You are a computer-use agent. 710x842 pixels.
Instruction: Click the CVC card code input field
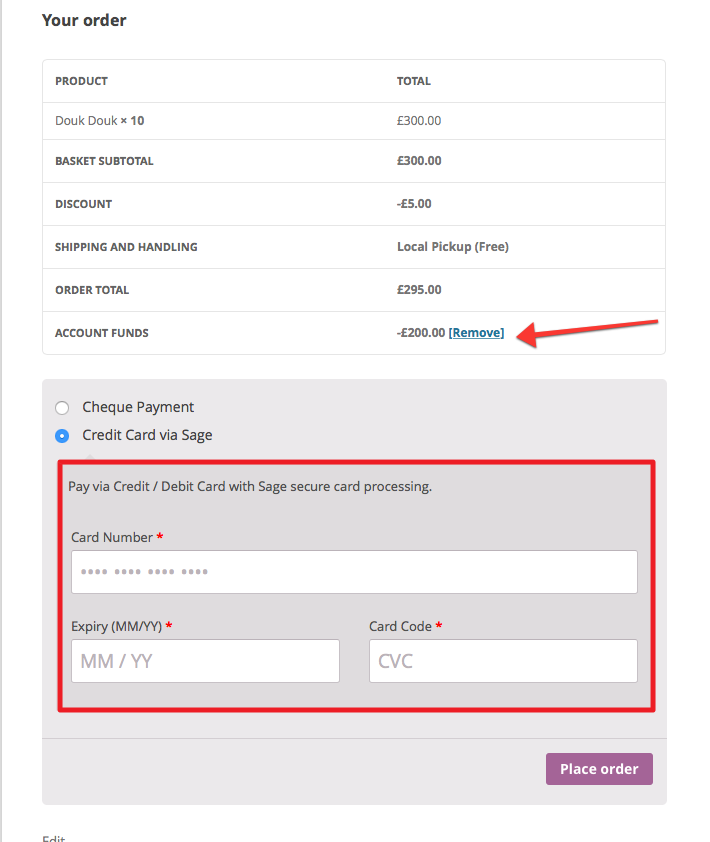click(503, 661)
